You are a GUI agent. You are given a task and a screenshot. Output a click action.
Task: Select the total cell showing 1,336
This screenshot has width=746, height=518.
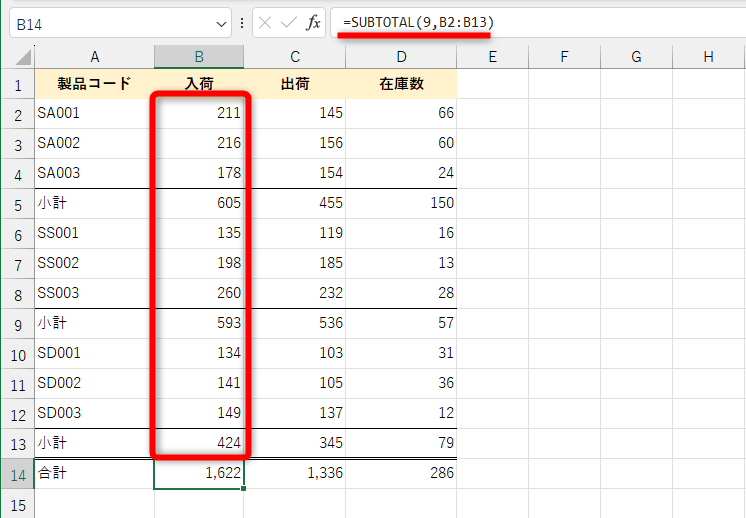tap(294, 473)
